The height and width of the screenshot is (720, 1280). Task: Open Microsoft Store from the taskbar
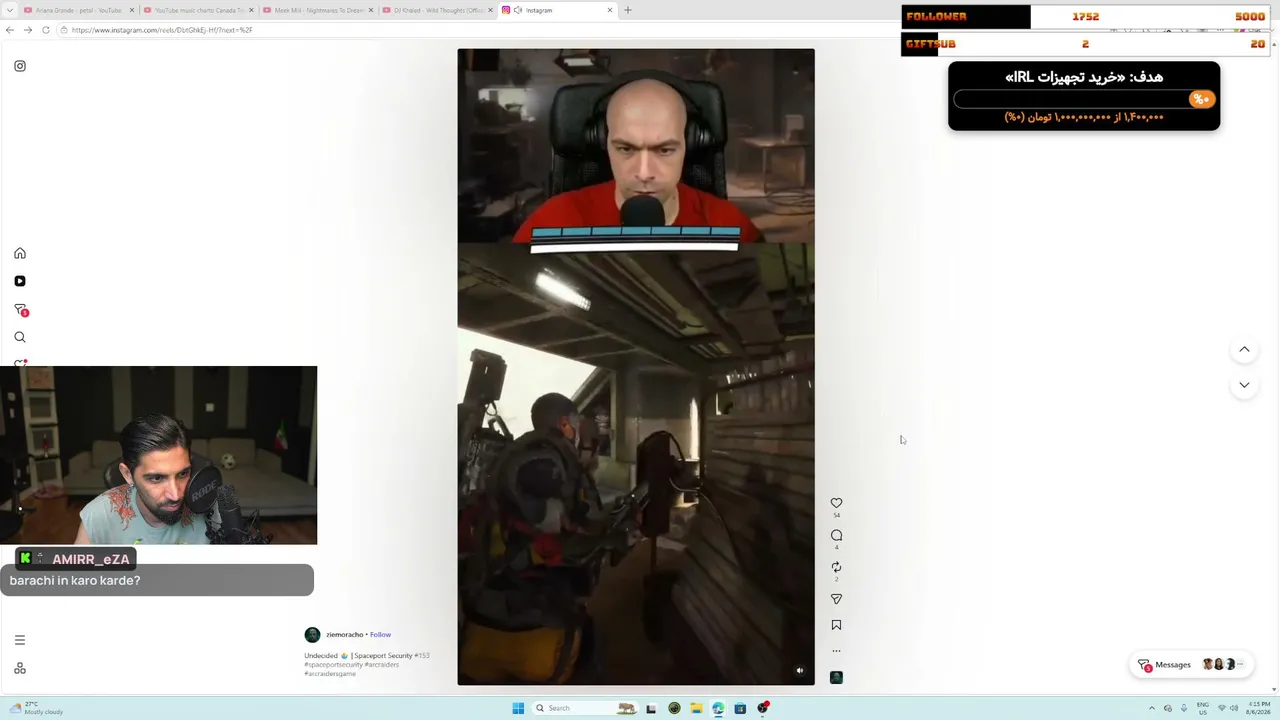(x=740, y=708)
